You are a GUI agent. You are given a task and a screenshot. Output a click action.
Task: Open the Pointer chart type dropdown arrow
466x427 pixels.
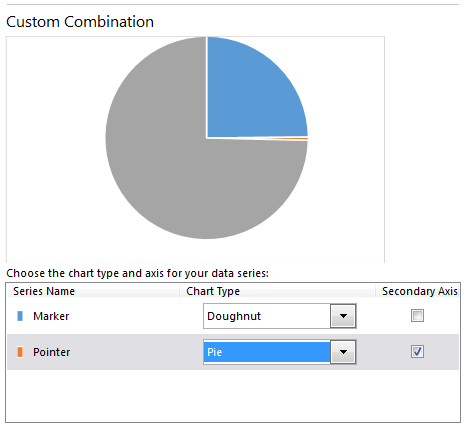pyautogui.click(x=343, y=352)
